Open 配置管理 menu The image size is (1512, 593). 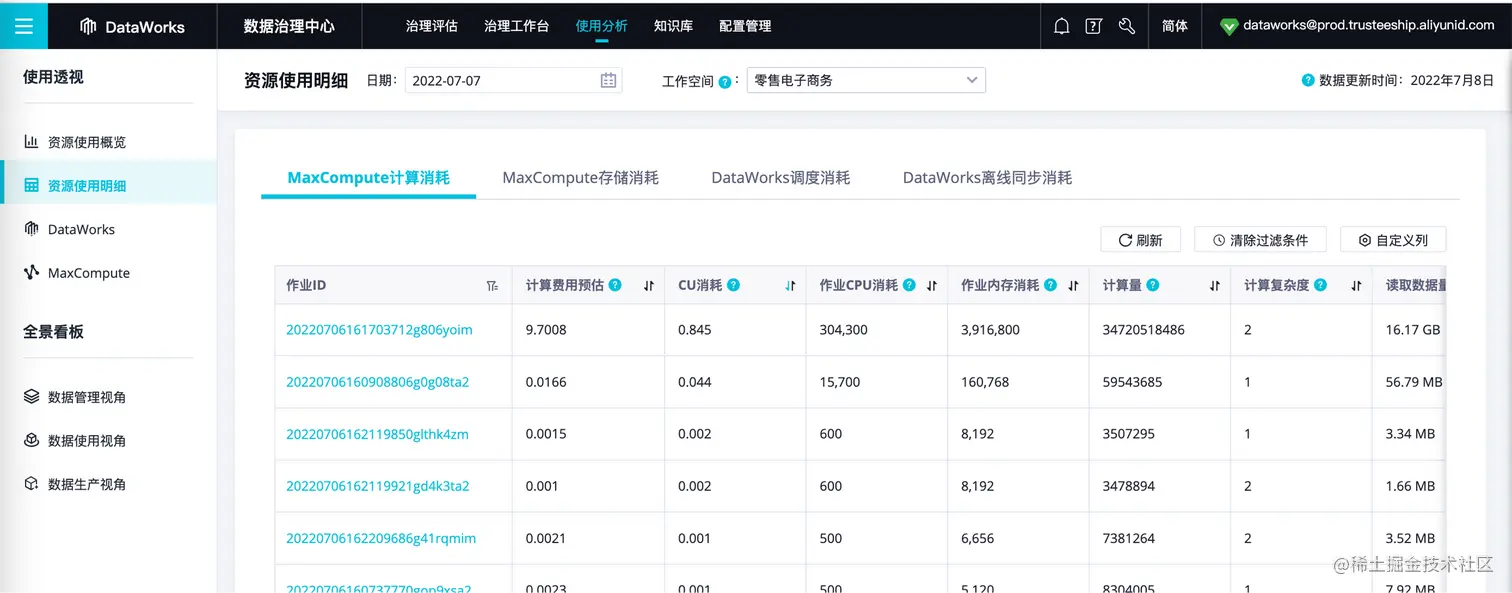click(745, 26)
